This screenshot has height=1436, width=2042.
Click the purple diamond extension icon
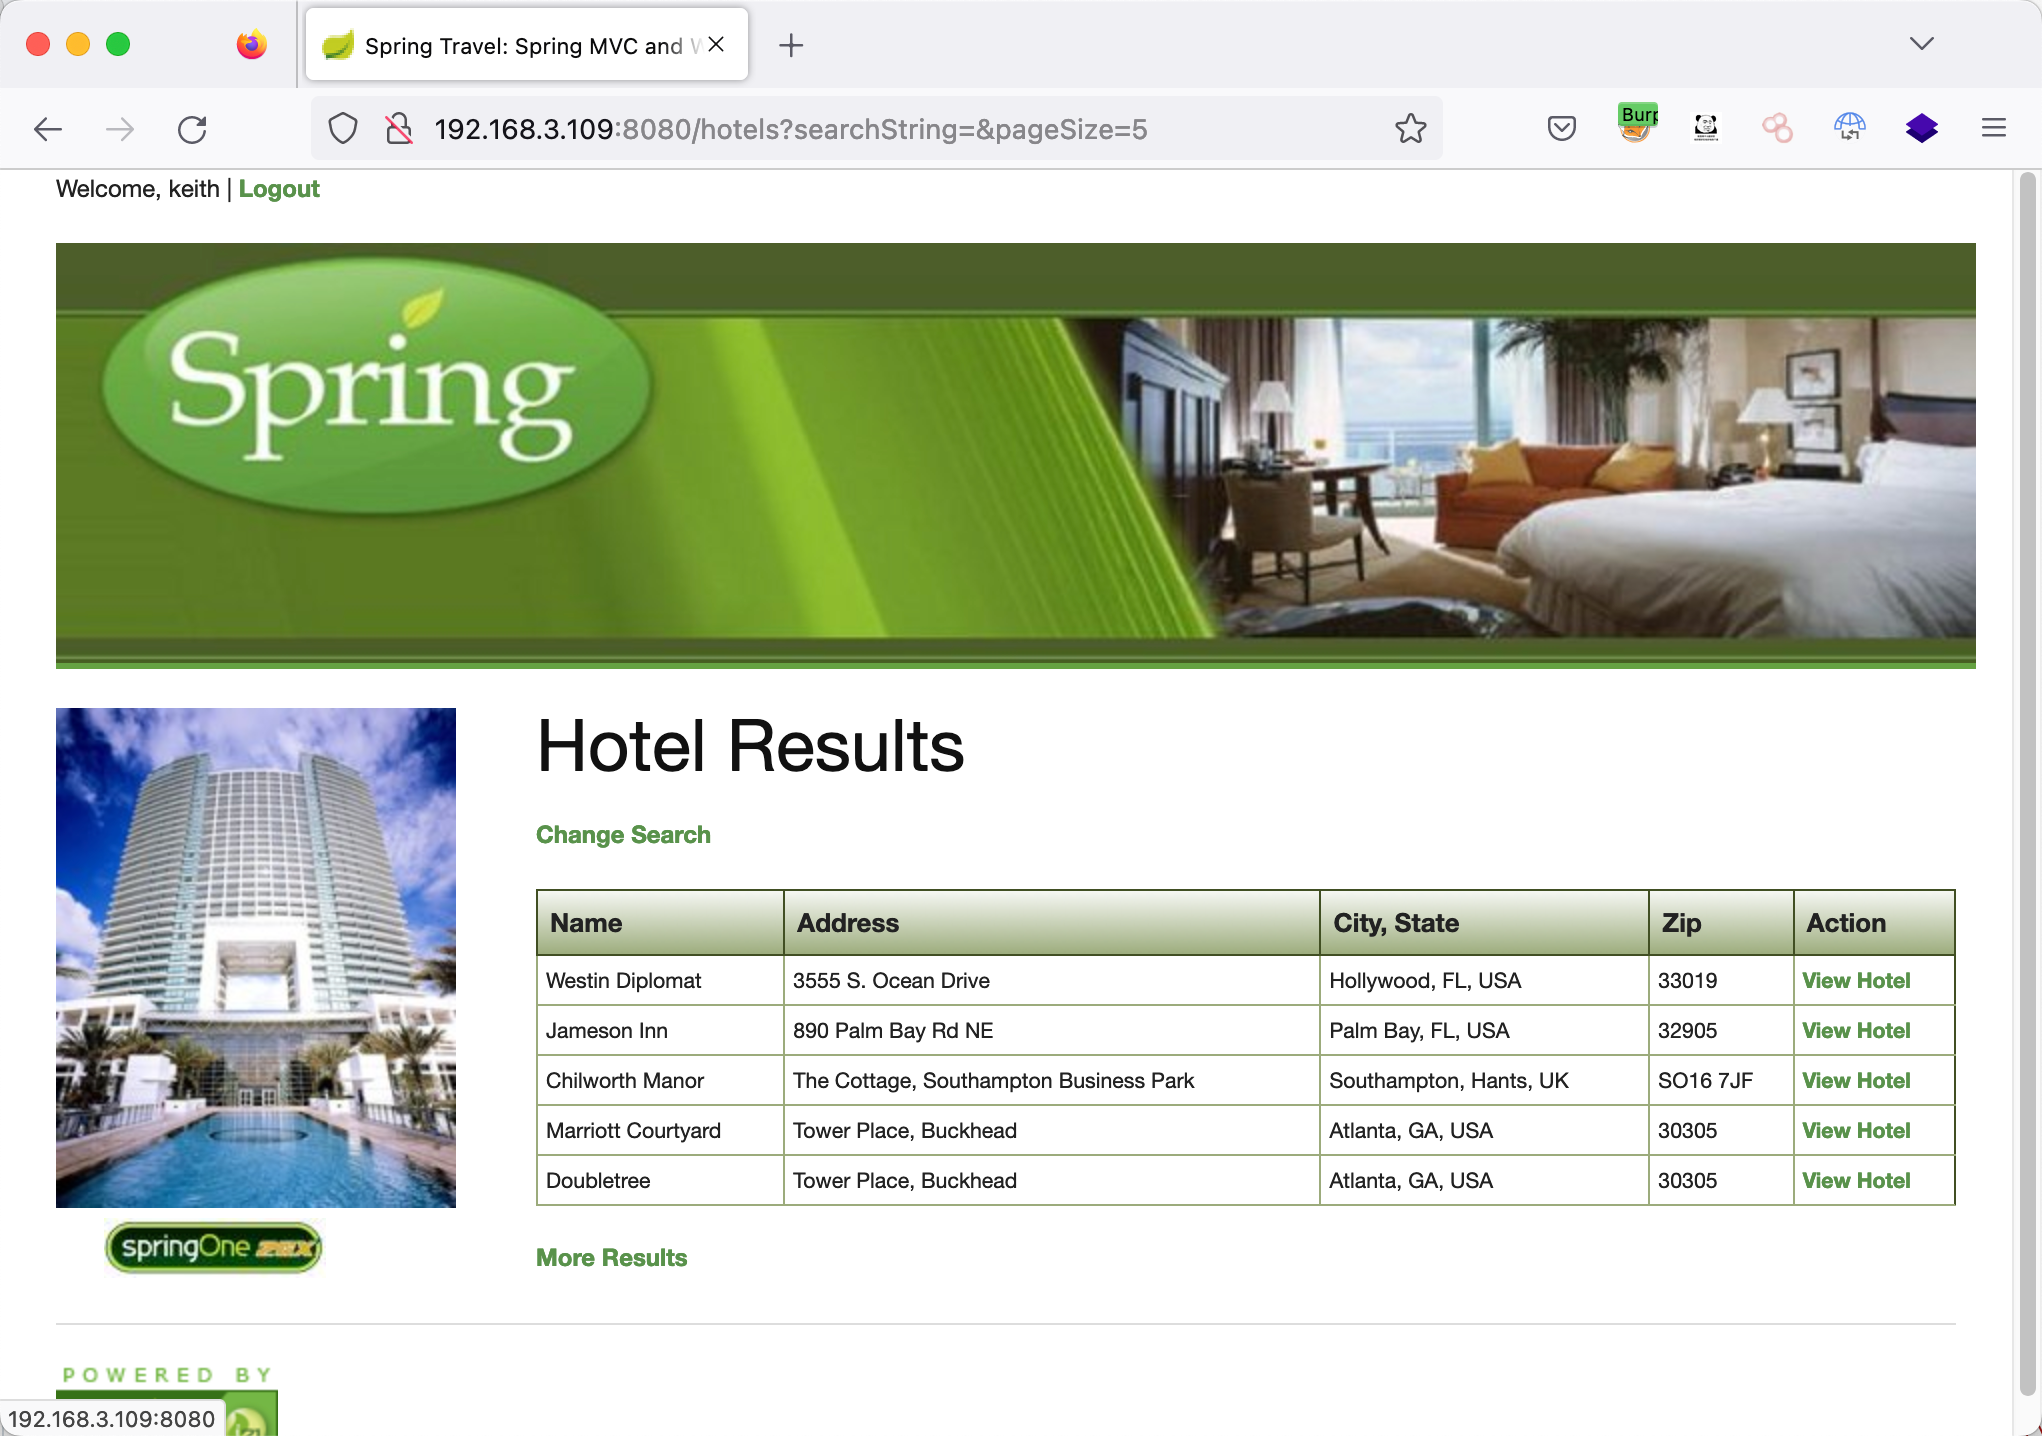pos(1921,128)
